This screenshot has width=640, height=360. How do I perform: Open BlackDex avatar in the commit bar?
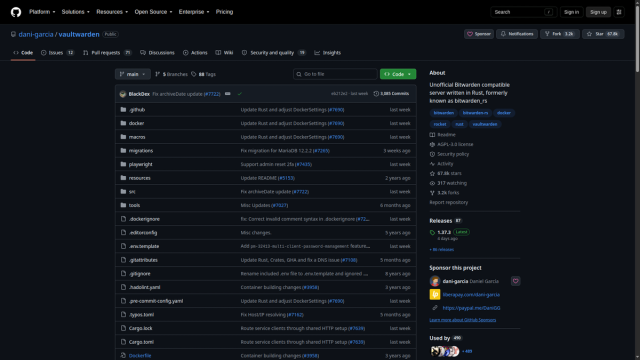click(x=123, y=94)
